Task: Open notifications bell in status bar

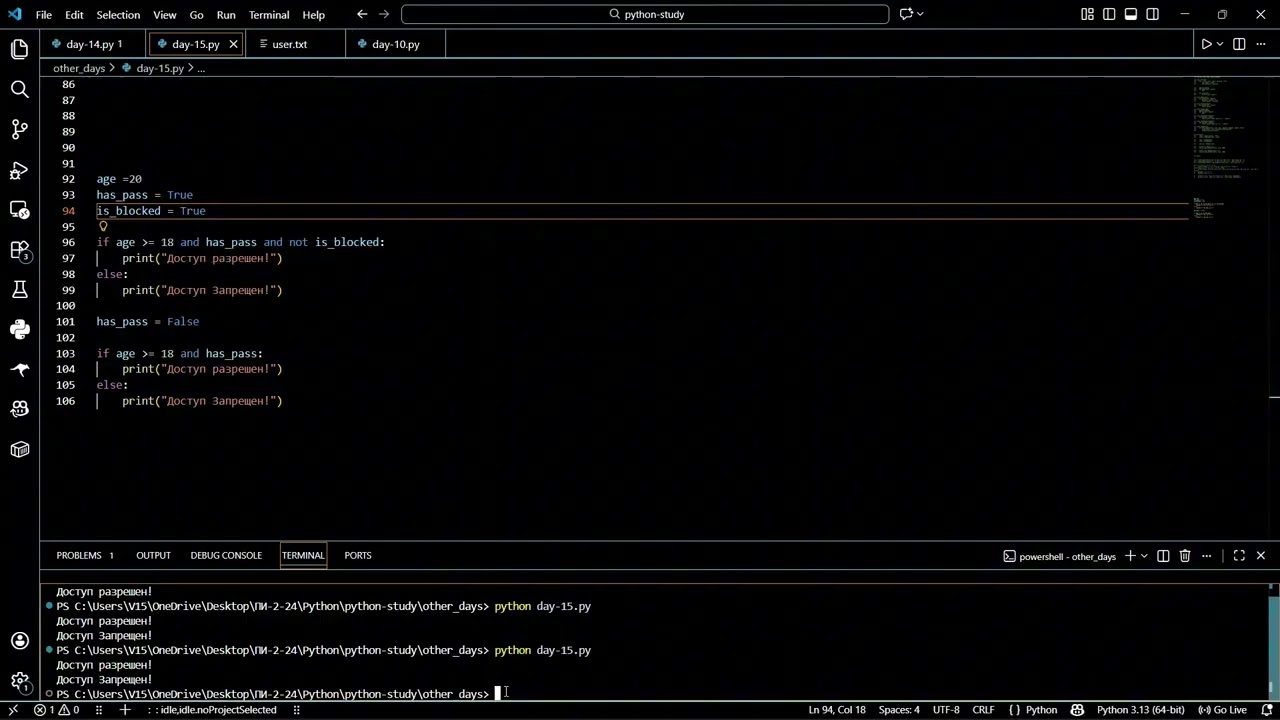Action: (1267, 710)
